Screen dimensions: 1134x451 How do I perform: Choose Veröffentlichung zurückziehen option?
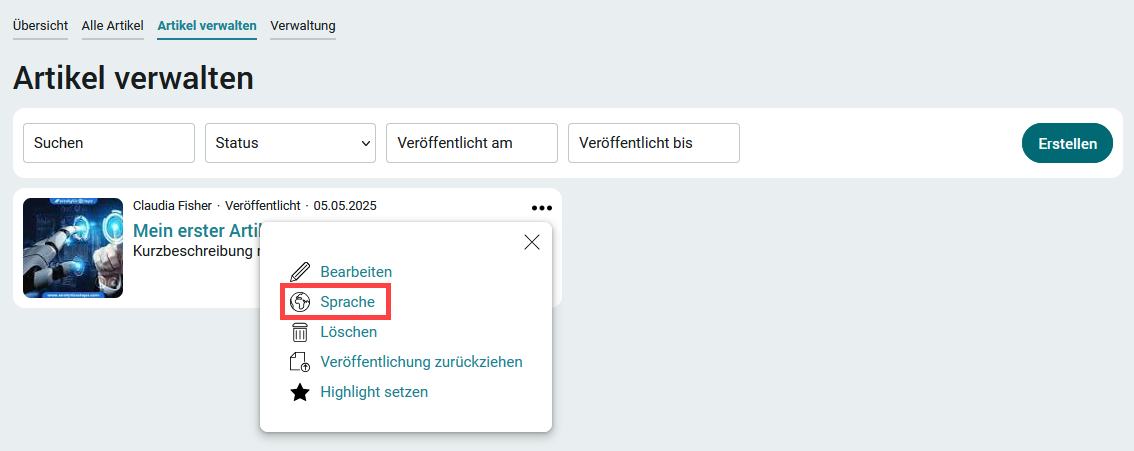pos(422,362)
